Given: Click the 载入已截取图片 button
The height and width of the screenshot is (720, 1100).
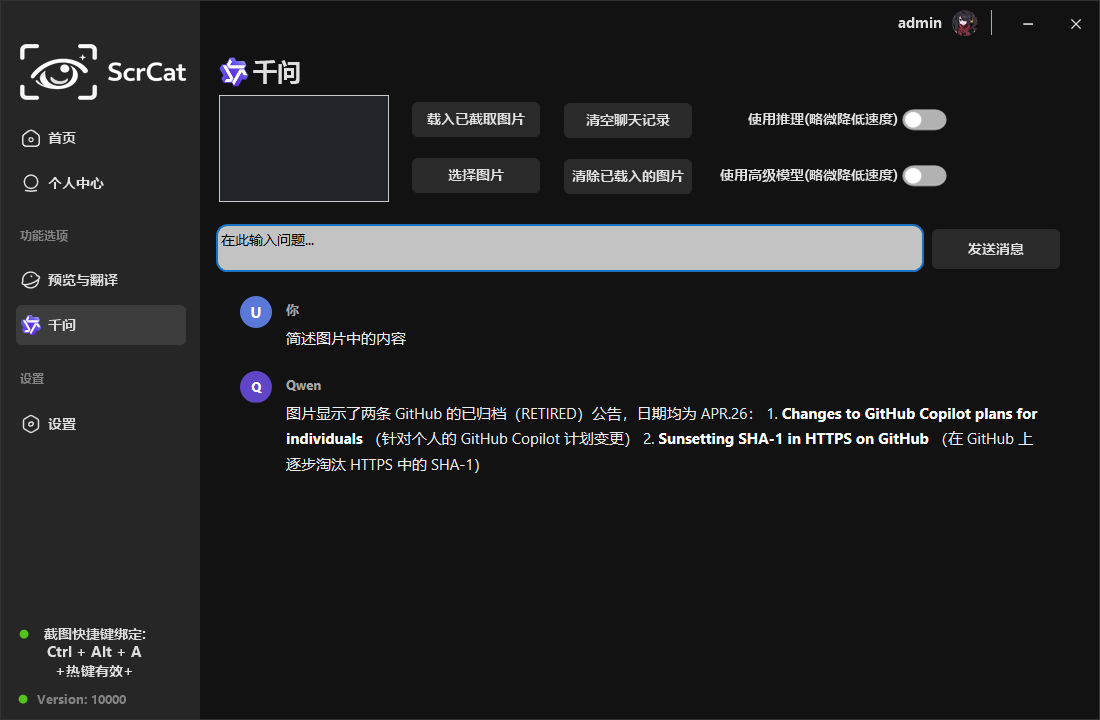Looking at the screenshot, I should coord(476,119).
